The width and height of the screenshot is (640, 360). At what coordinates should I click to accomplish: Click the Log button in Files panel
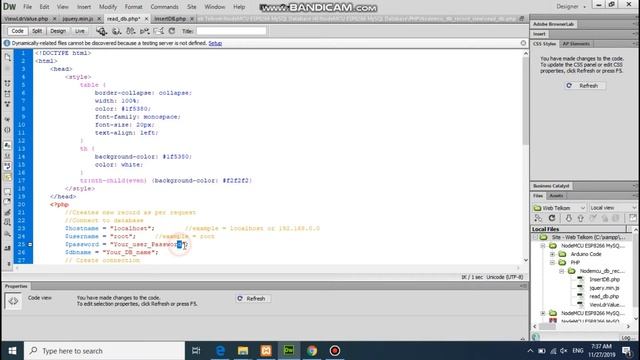626,338
